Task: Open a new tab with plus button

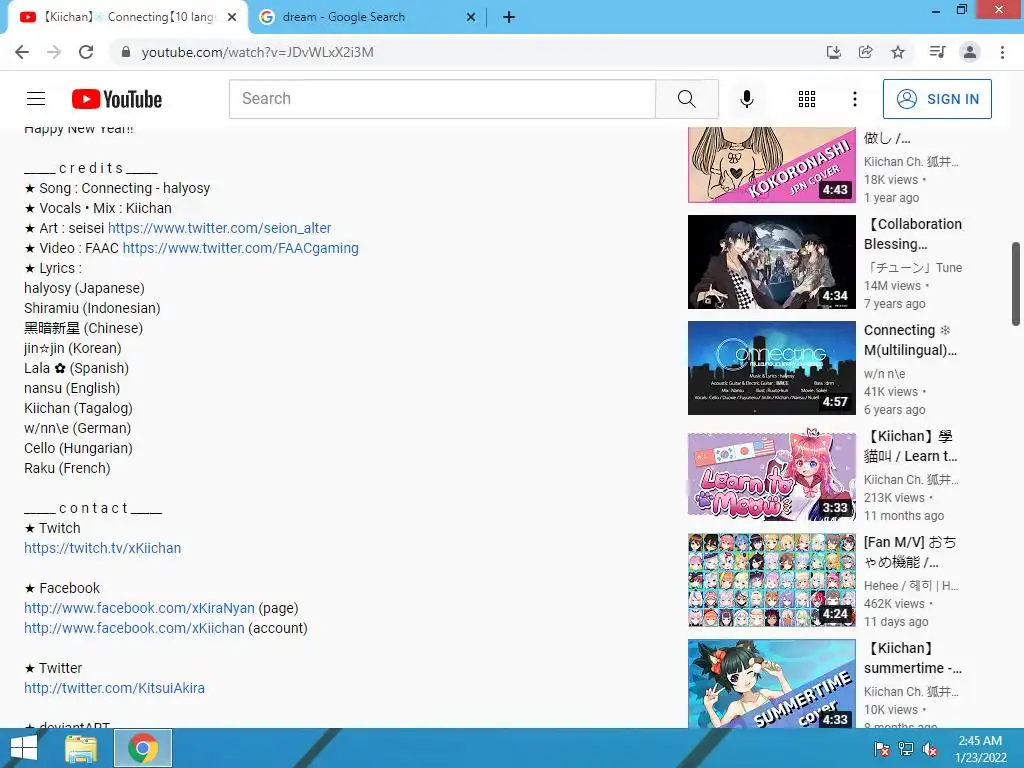Action: coord(509,17)
